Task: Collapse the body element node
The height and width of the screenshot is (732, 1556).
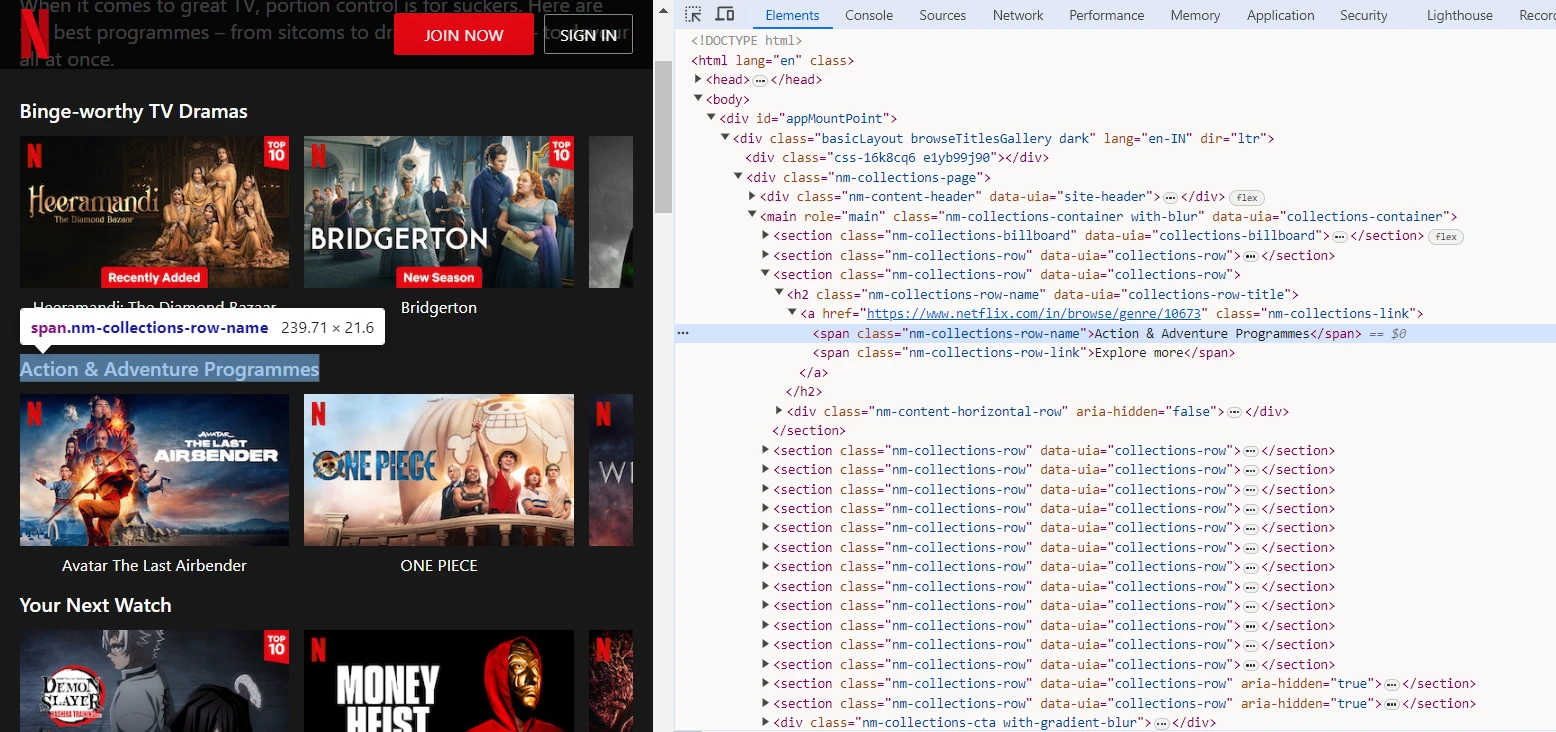Action: 698,99
